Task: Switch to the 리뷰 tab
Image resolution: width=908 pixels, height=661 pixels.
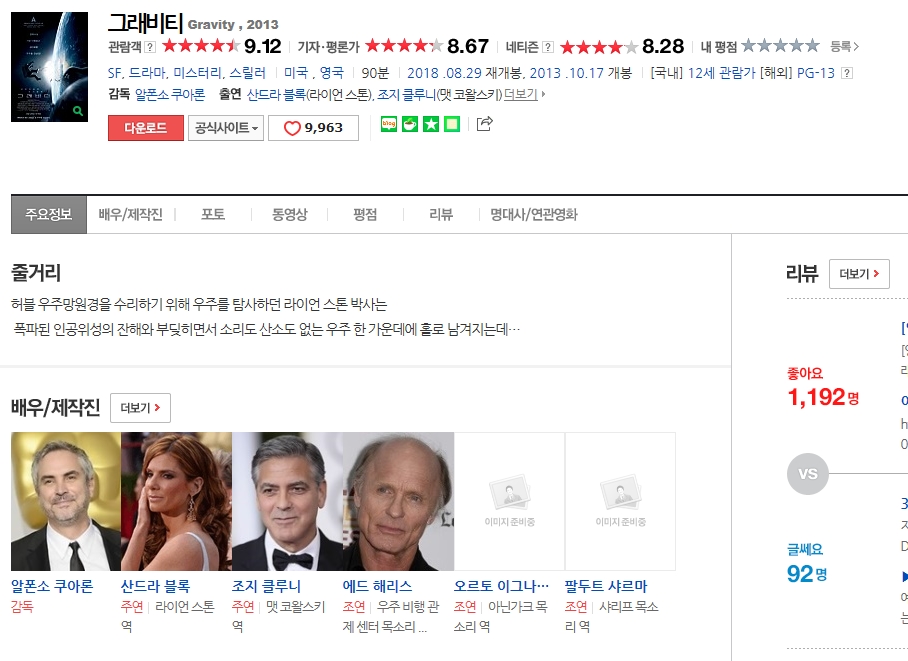Action: click(441, 215)
